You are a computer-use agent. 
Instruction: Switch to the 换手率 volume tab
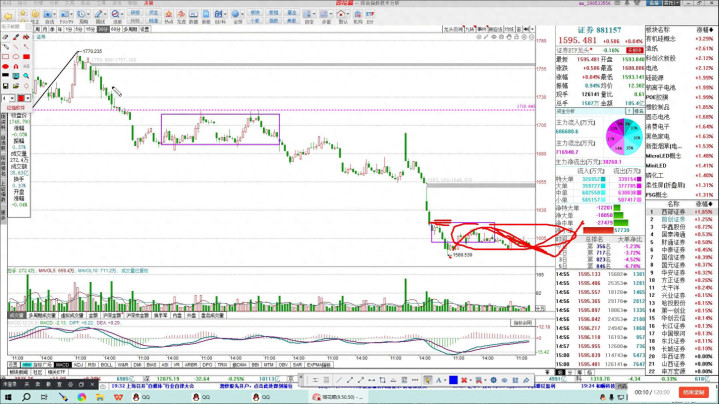point(160,315)
